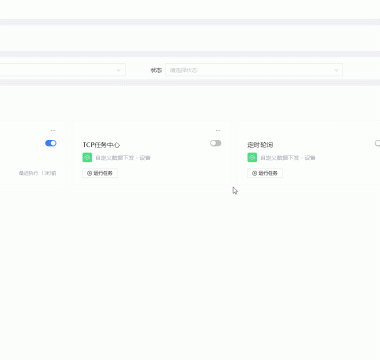Run the 执行任务 button on TCP任务中心
The width and height of the screenshot is (380, 360).
(x=100, y=173)
